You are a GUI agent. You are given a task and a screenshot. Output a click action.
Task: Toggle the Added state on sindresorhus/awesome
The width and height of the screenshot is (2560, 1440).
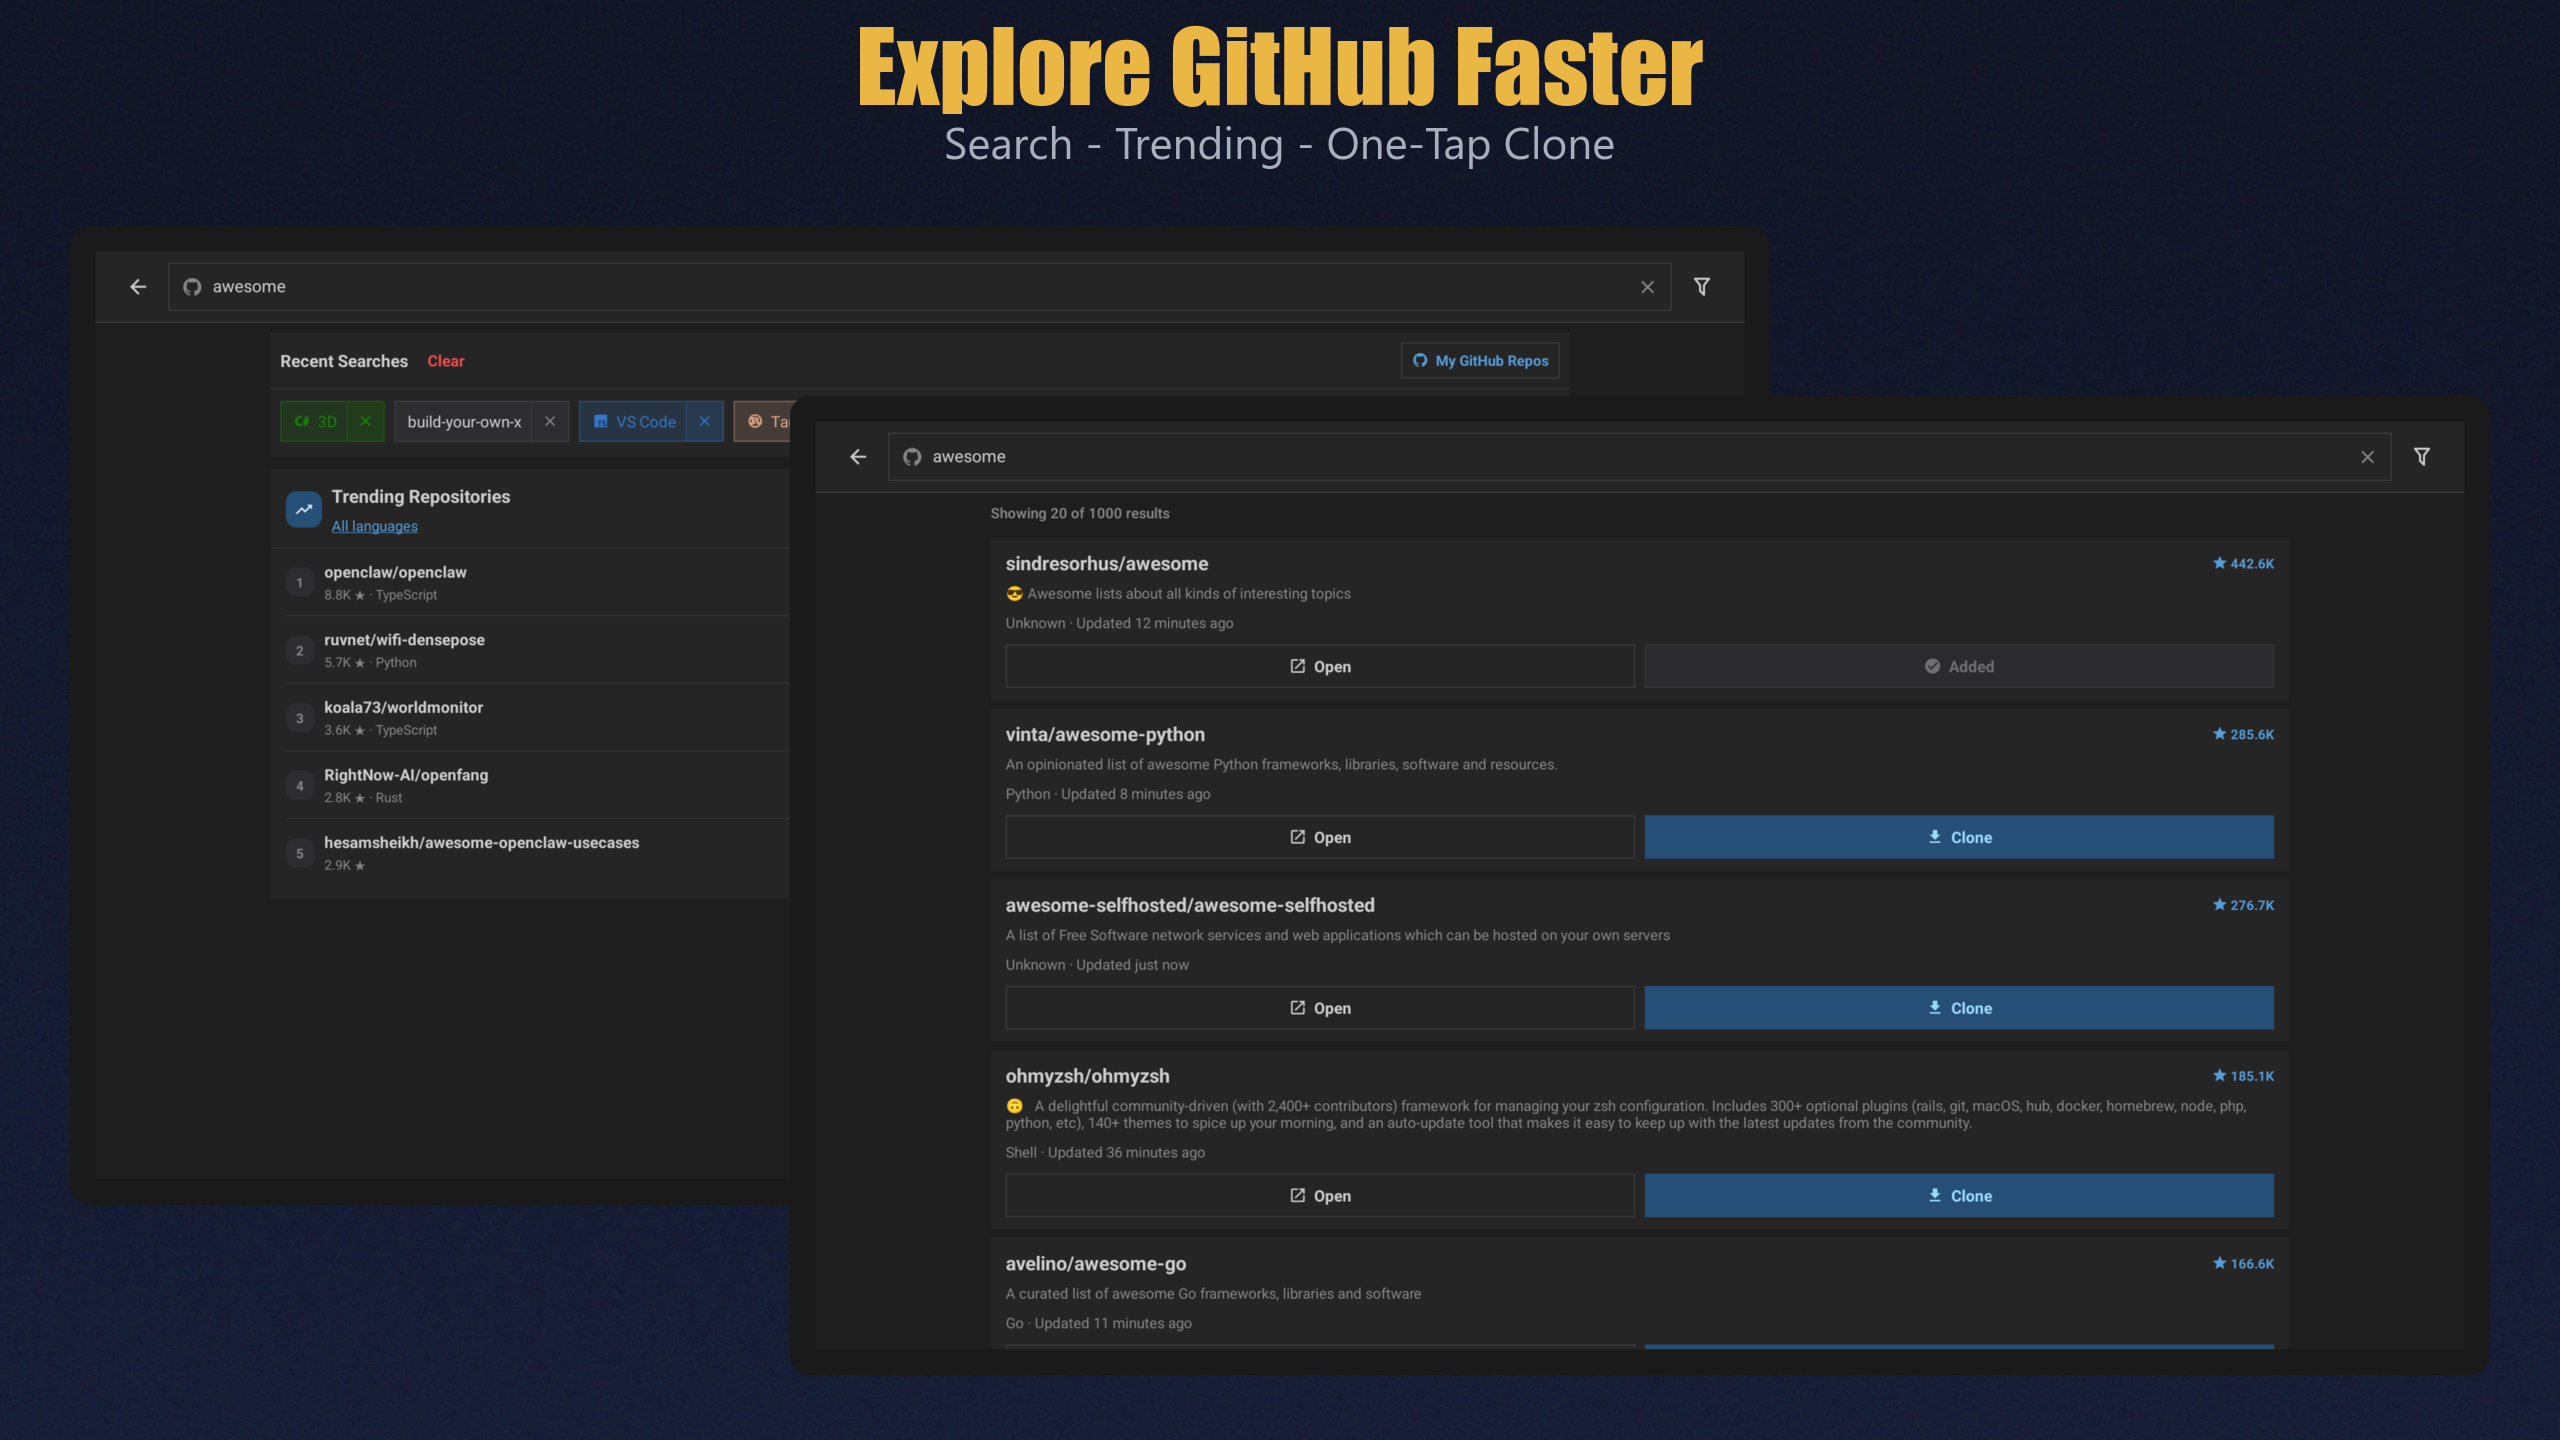coord(1959,665)
